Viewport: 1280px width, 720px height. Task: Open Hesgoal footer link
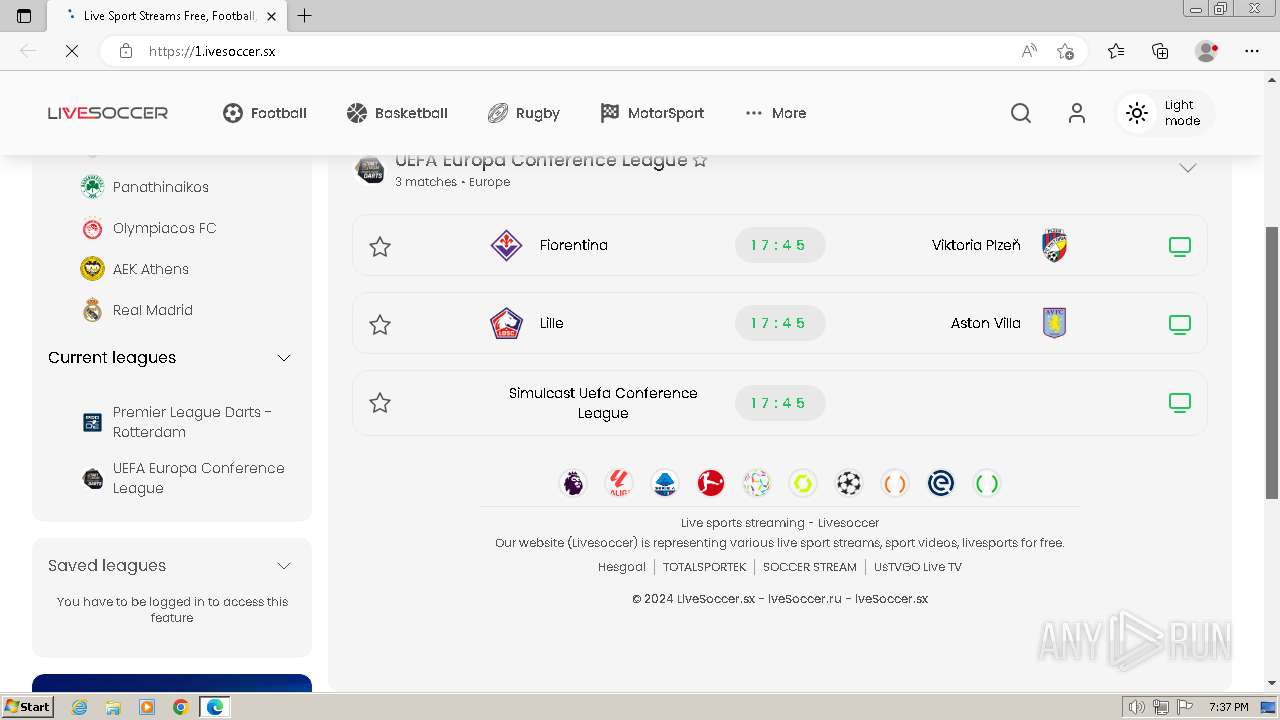(x=622, y=567)
